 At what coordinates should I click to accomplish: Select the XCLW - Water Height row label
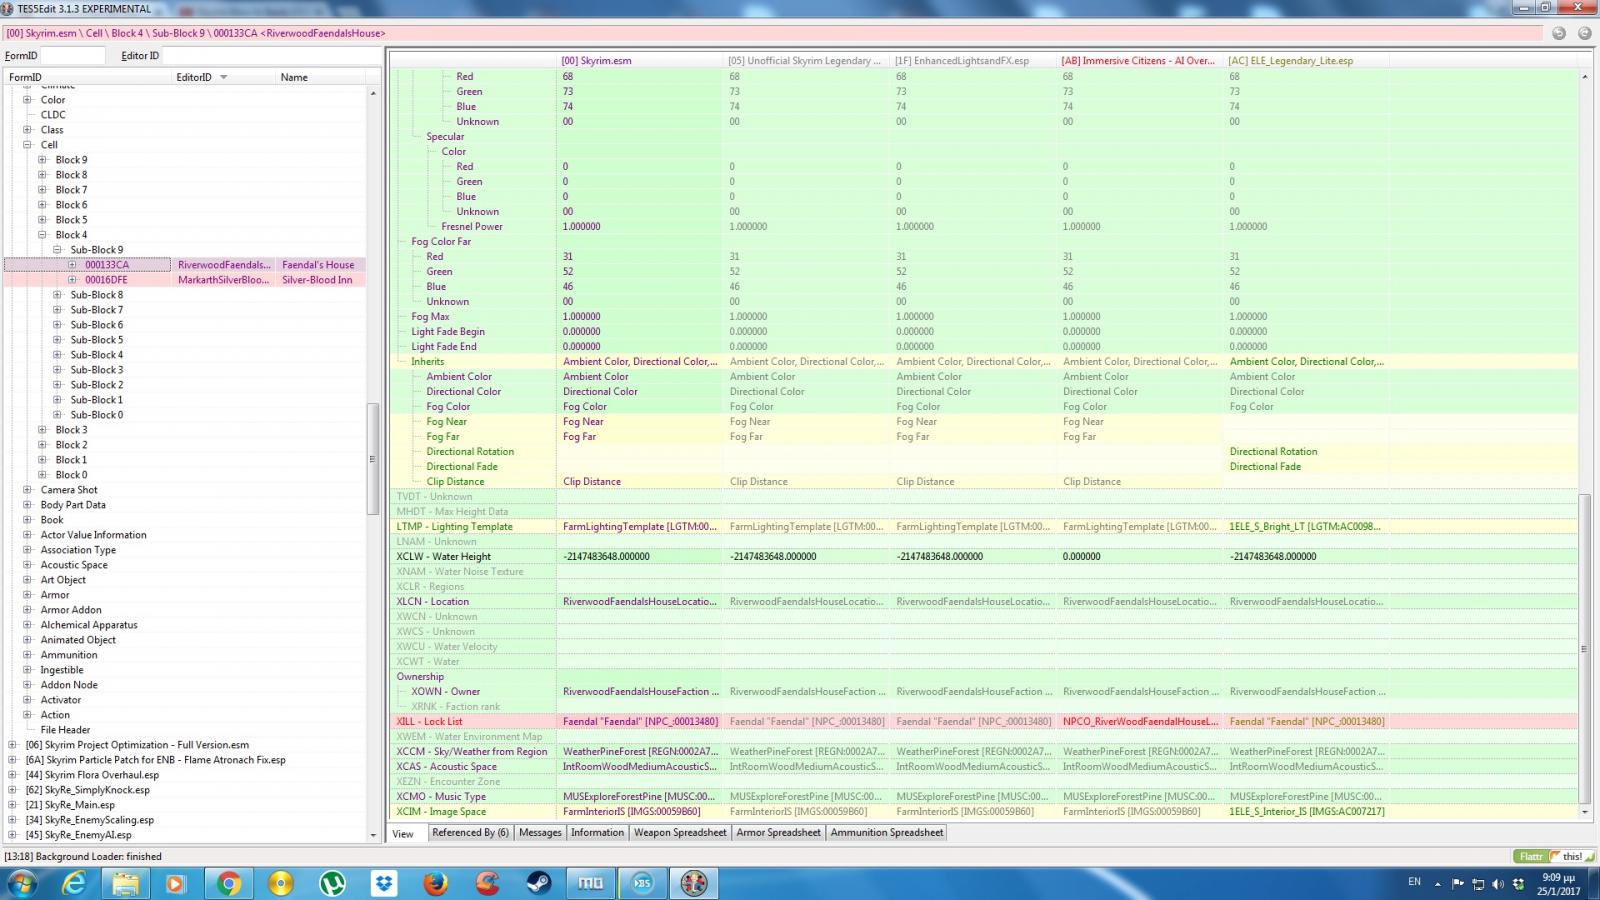point(443,556)
